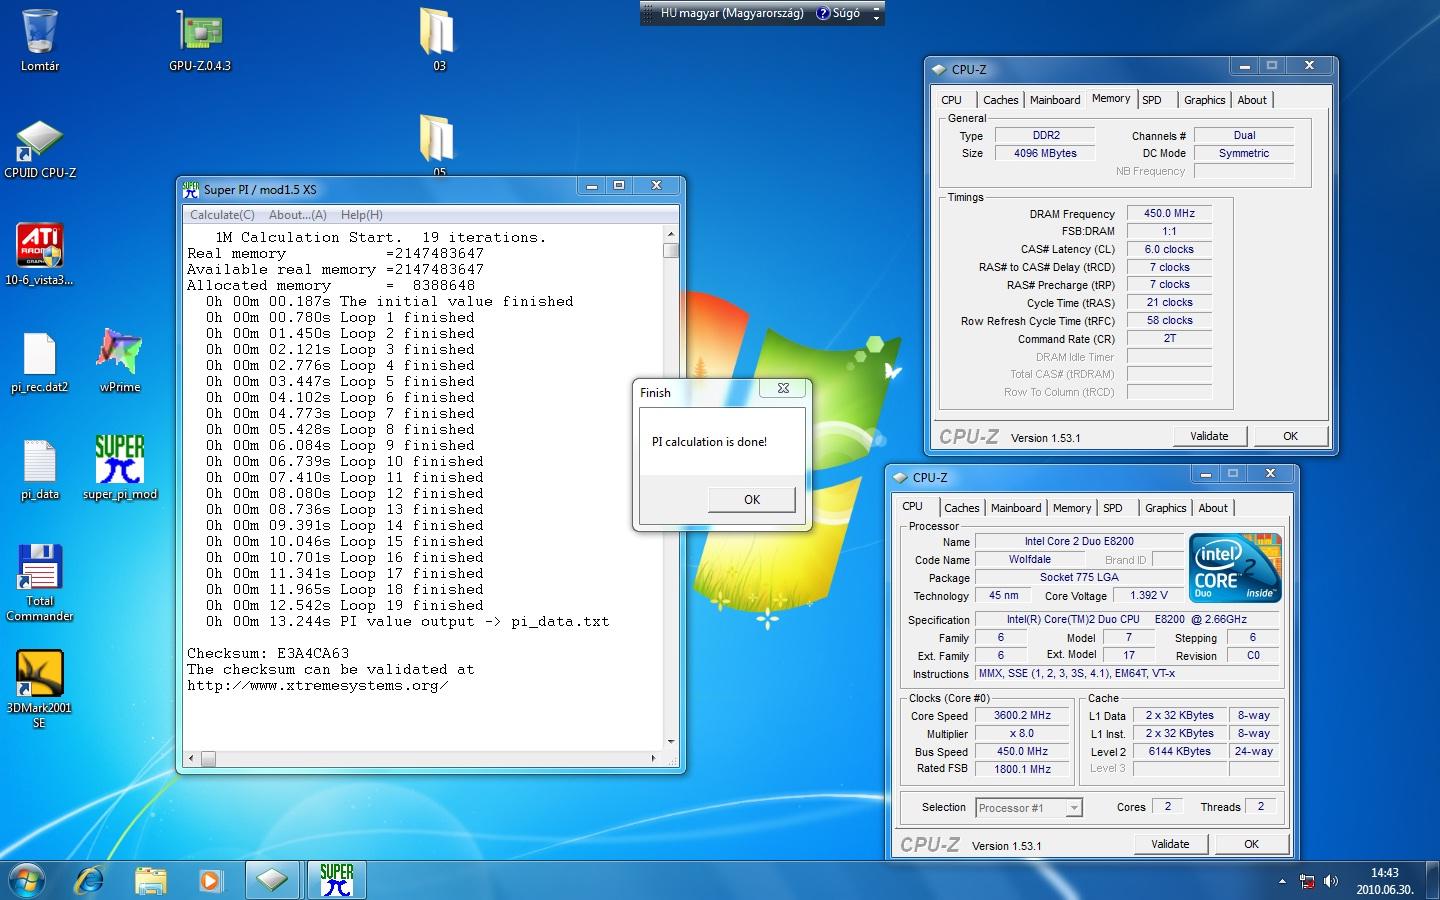
Task: Select the GPU-Z.0.4.3 desktop icon
Action: pos(200,40)
